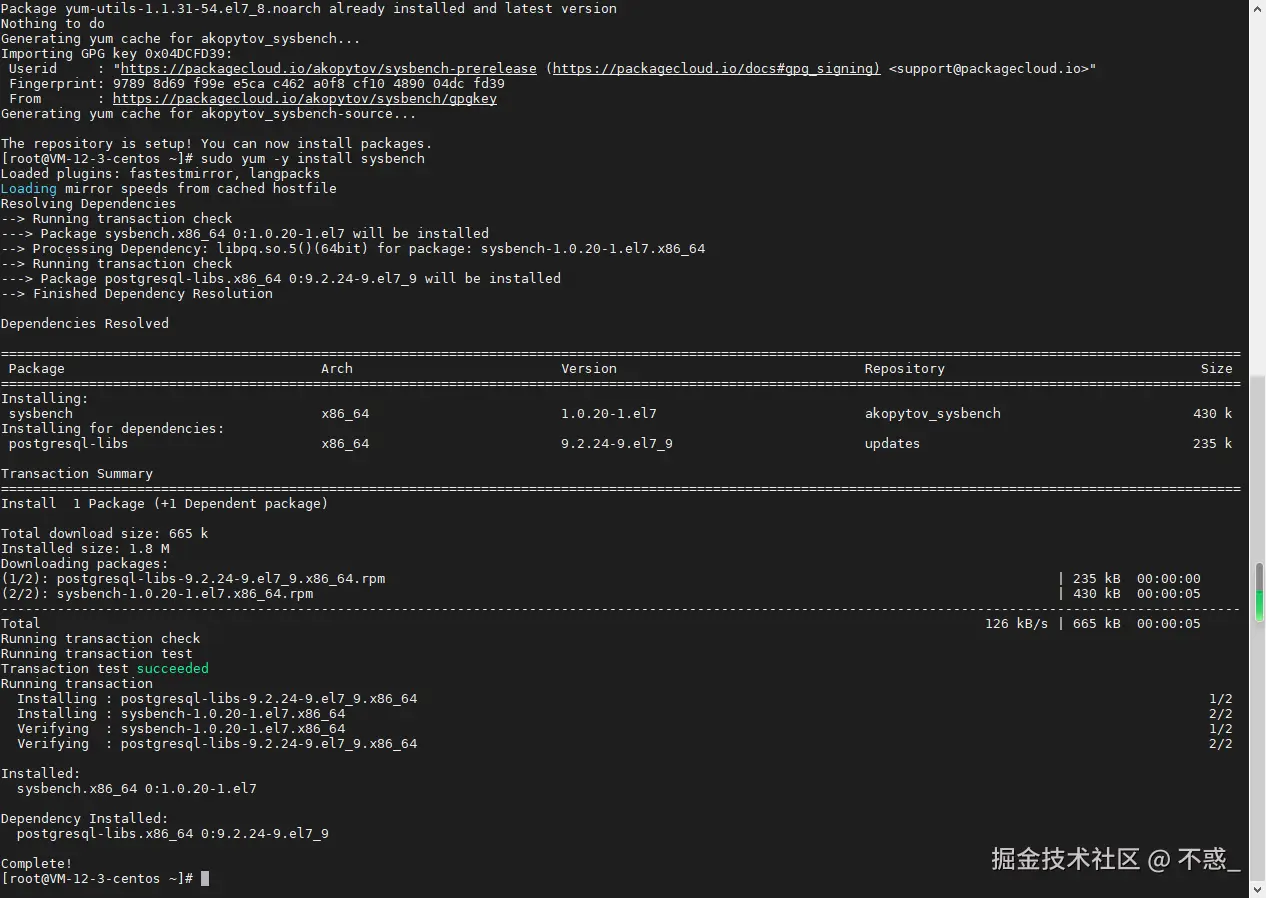The height and width of the screenshot is (898, 1266).
Task: Click 'Finished Dependency Resolution' line
Action: [137, 294]
